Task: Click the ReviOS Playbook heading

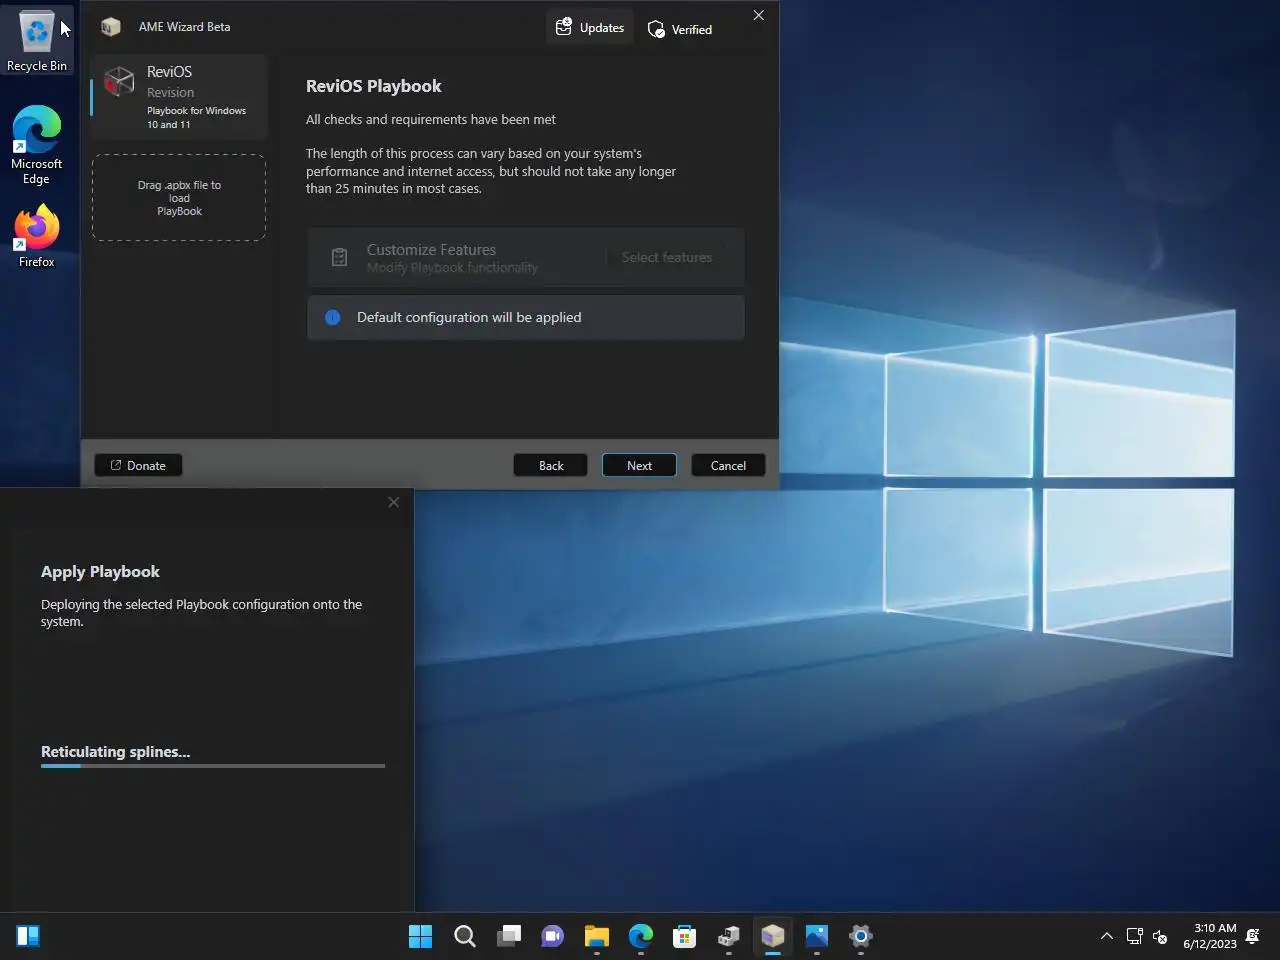Action: pyautogui.click(x=373, y=86)
